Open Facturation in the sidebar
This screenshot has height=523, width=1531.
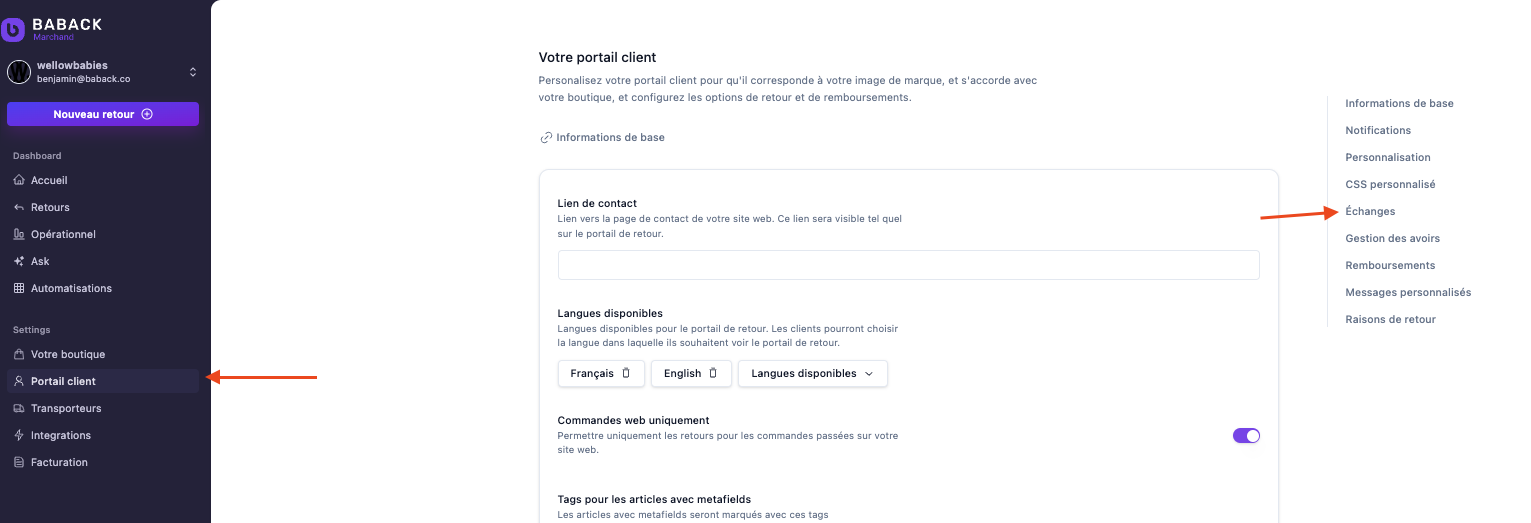coord(59,463)
